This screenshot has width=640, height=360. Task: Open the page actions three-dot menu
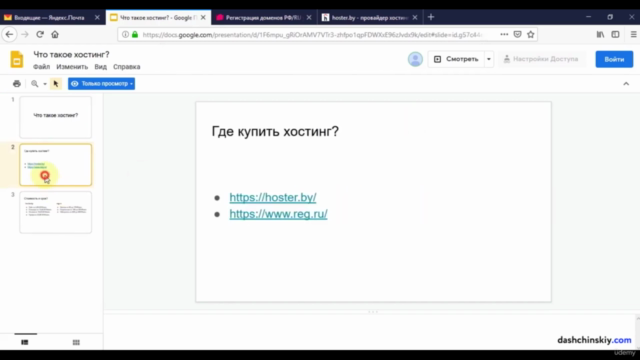(504, 35)
